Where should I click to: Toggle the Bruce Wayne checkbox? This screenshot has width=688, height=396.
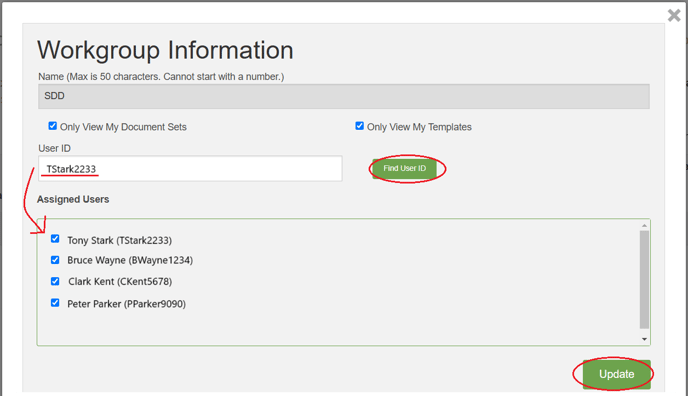coord(55,260)
